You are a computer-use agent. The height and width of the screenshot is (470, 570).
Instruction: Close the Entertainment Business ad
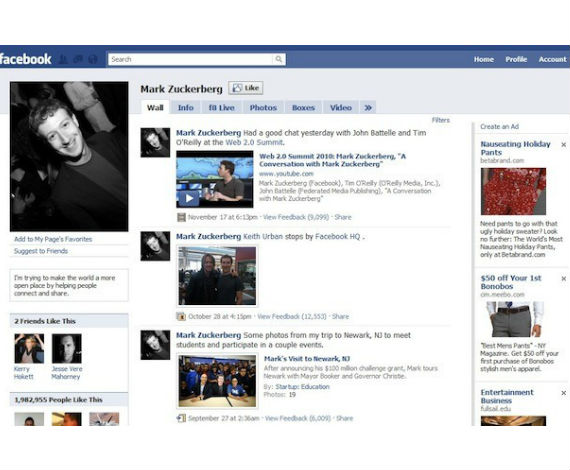click(x=564, y=393)
